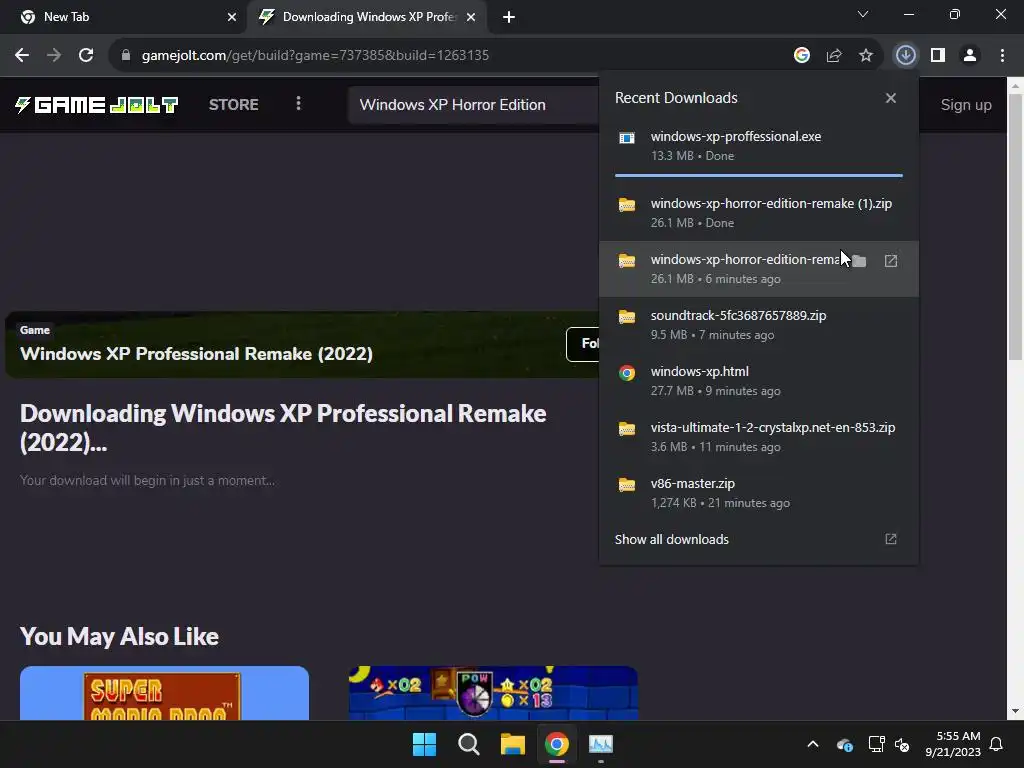Click the browser back arrow
This screenshot has width=1024, height=768.
coord(22,56)
